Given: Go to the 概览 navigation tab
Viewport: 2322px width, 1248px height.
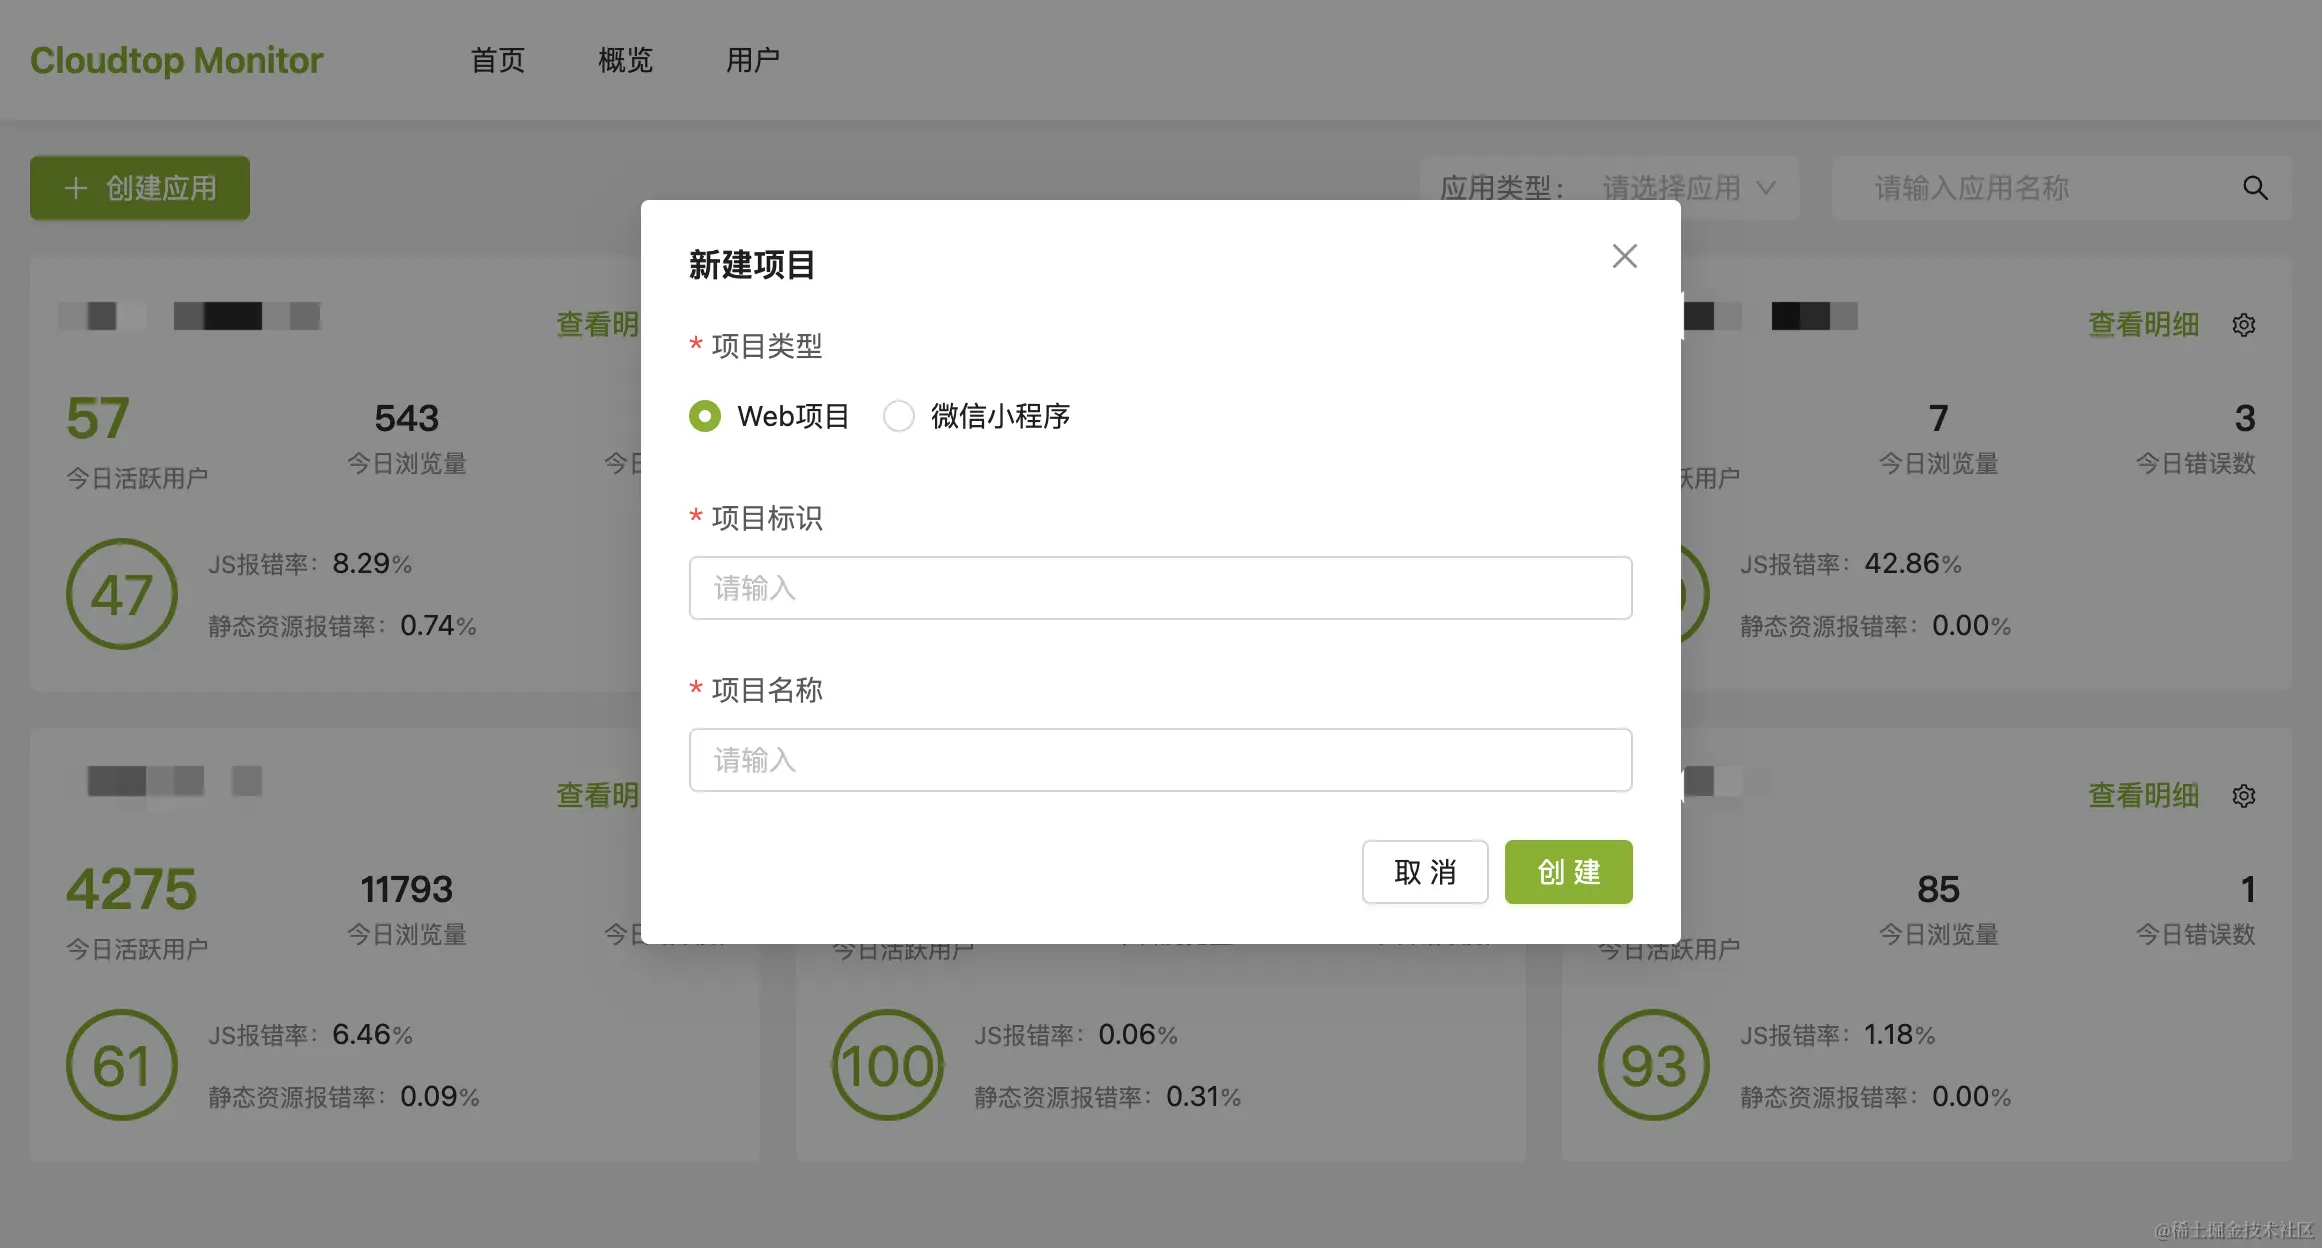Looking at the screenshot, I should click(626, 60).
